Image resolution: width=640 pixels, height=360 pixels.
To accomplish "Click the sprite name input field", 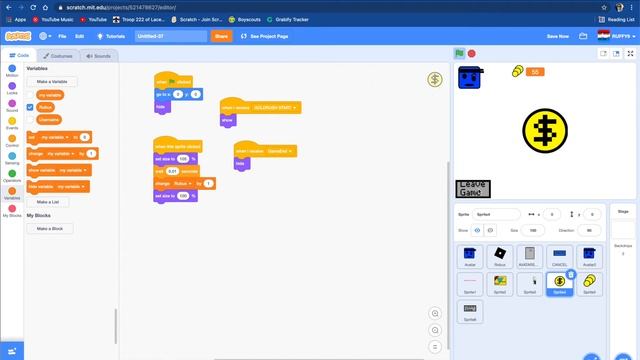I will [496, 214].
